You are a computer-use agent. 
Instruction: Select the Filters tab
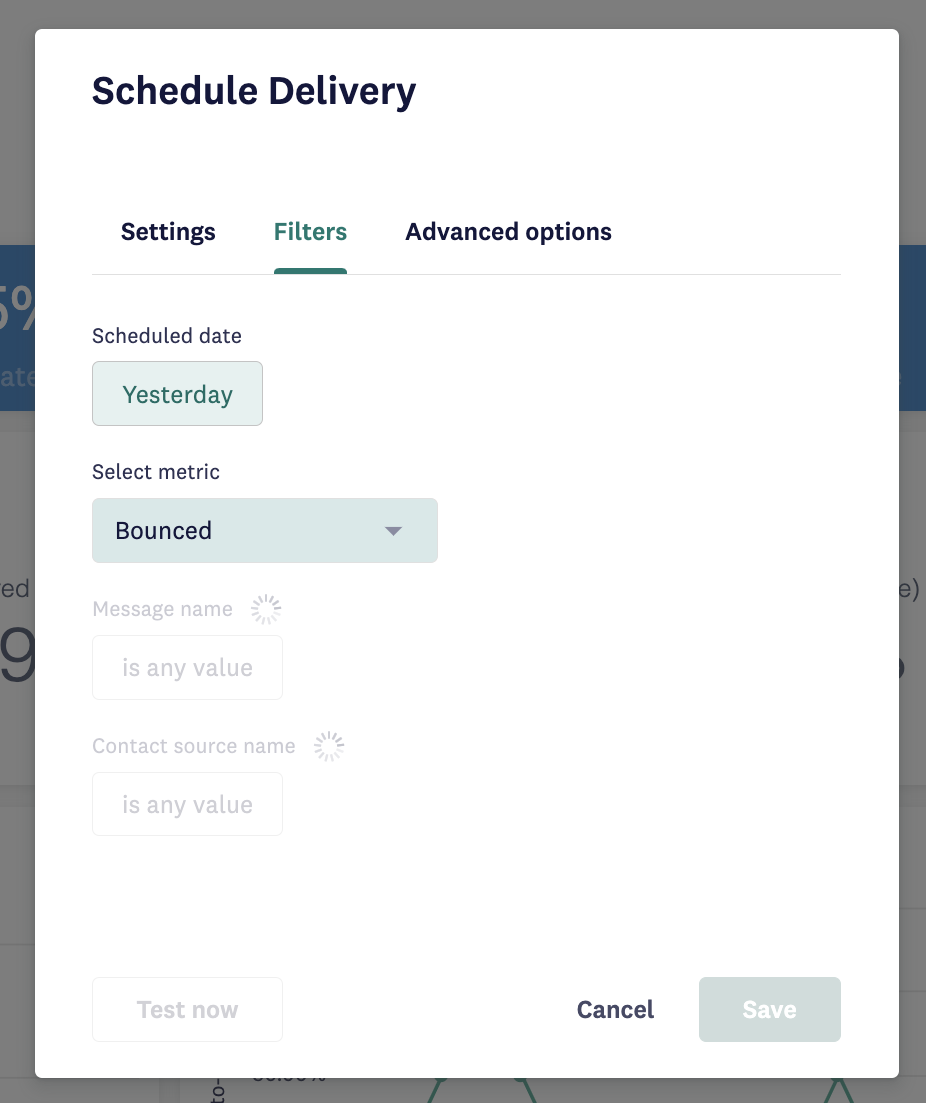click(310, 231)
